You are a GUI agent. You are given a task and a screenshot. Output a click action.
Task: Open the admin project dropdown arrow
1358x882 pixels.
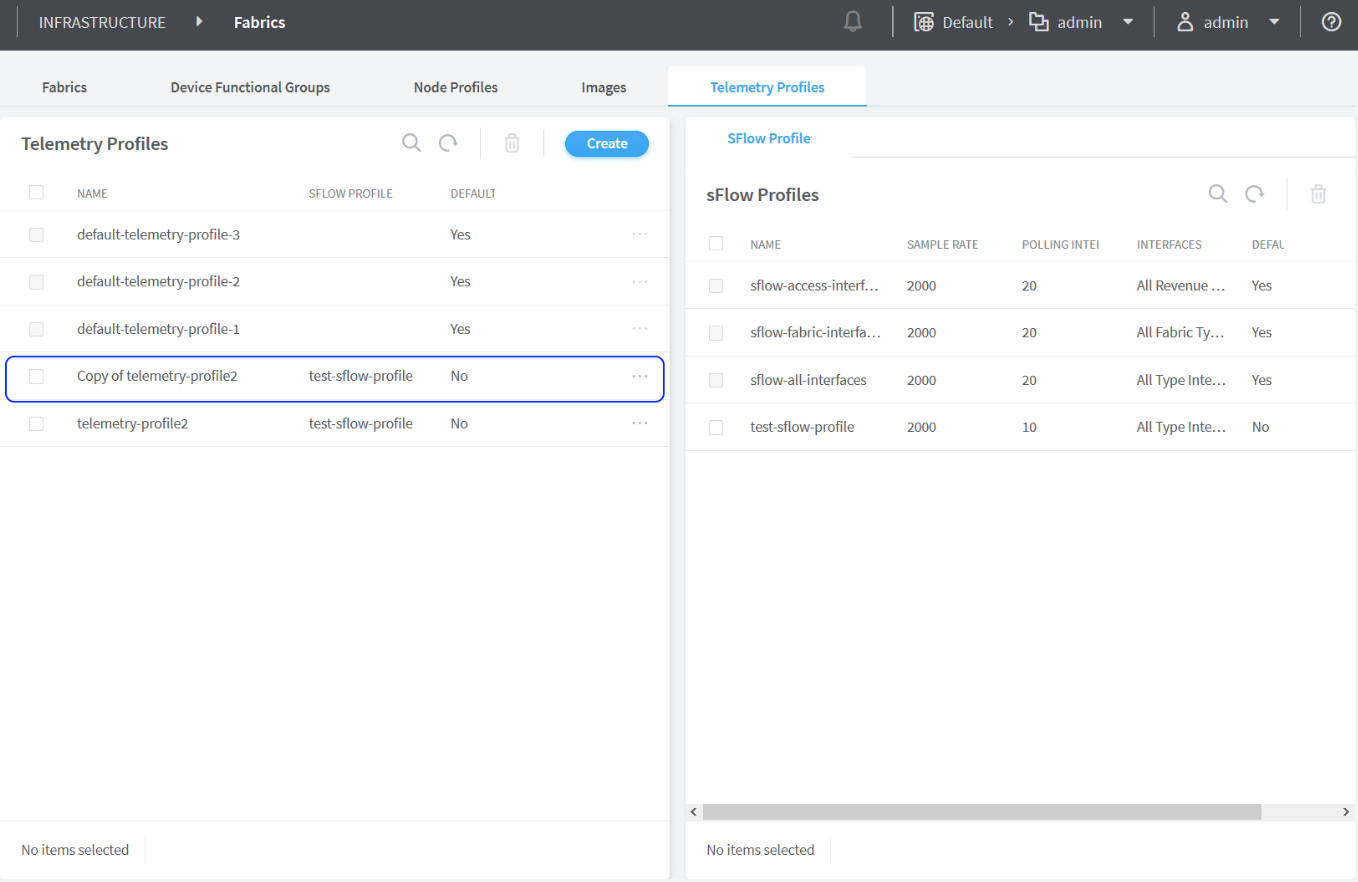pyautogui.click(x=1128, y=22)
